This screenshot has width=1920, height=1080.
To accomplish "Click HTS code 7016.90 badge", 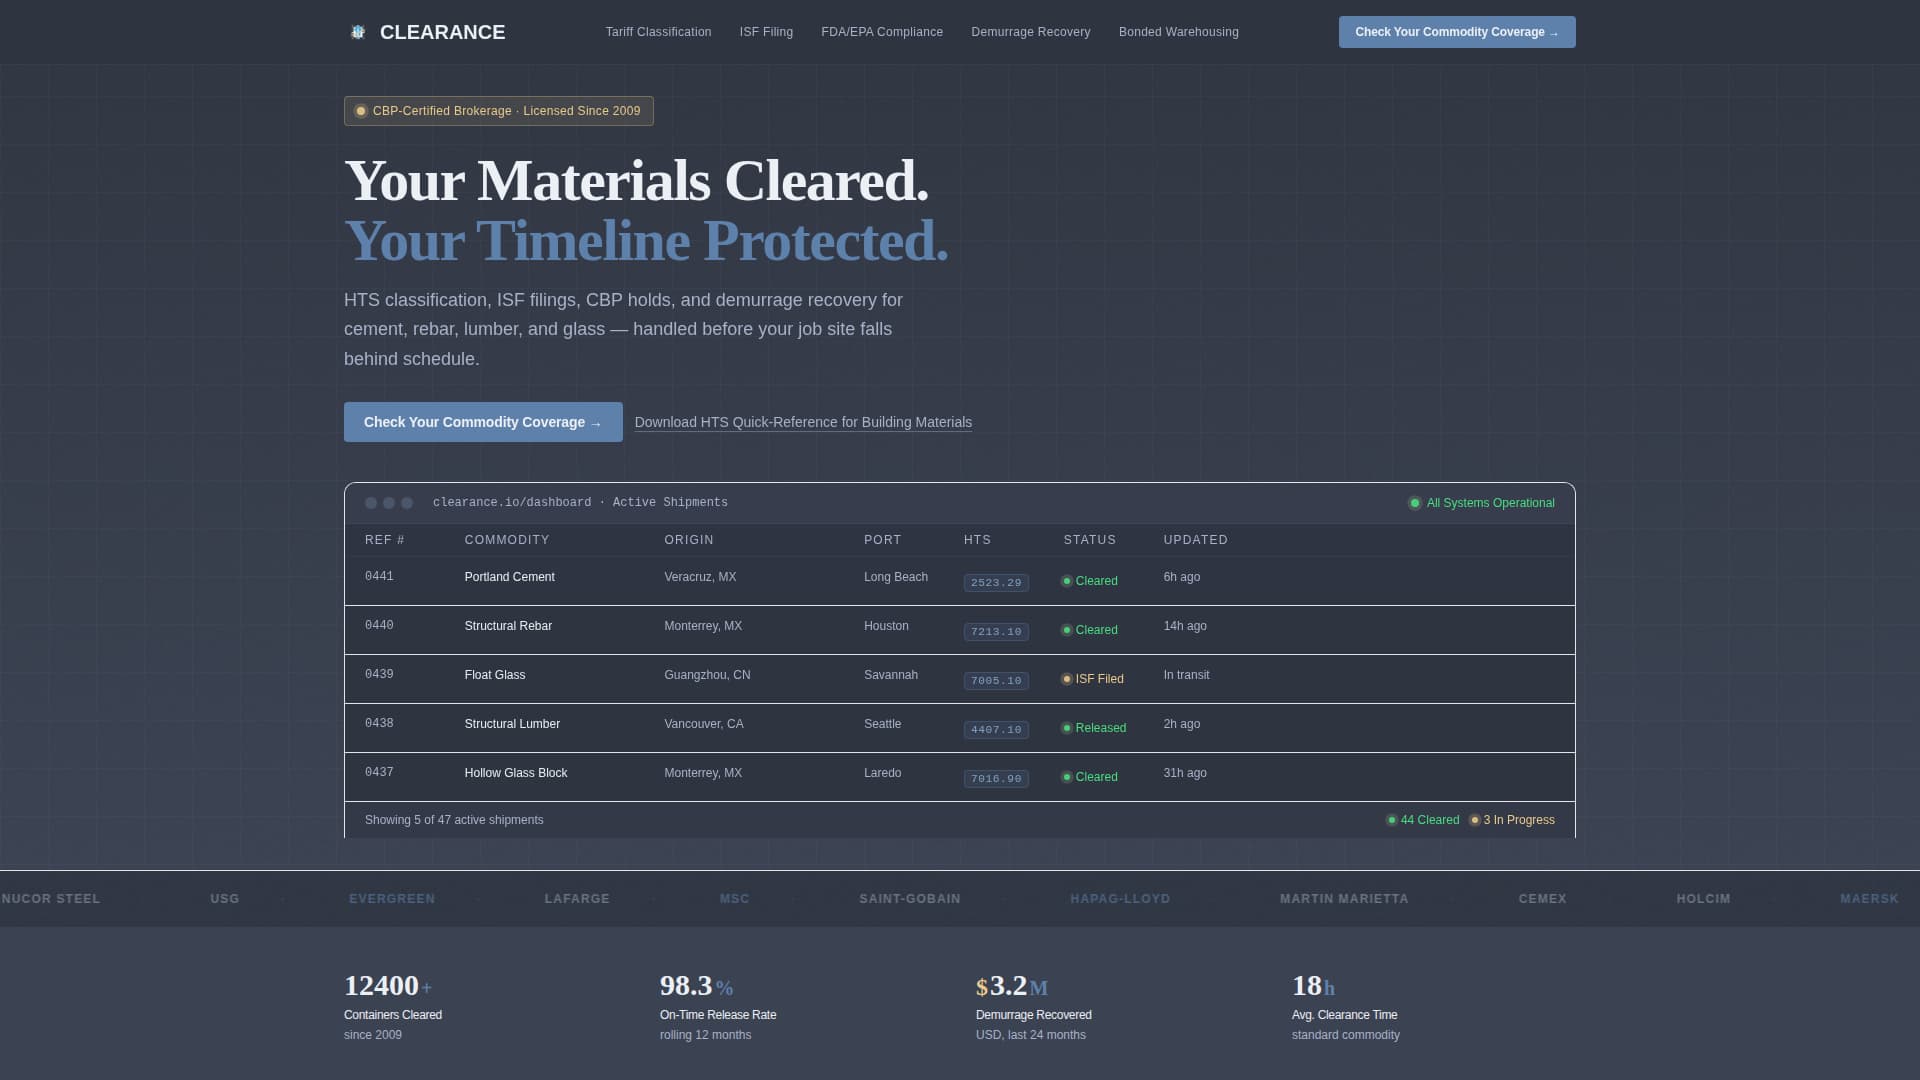I will pyautogui.click(x=996, y=778).
